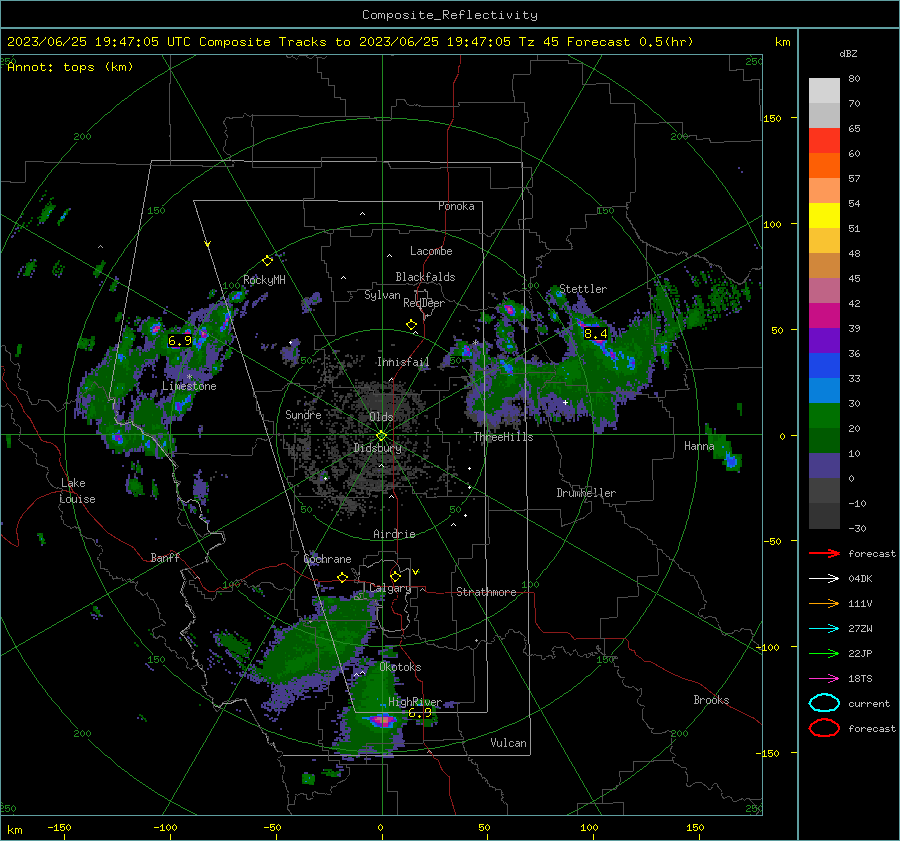Click the Innisfail city label
This screenshot has width=900, height=841.
(403, 362)
